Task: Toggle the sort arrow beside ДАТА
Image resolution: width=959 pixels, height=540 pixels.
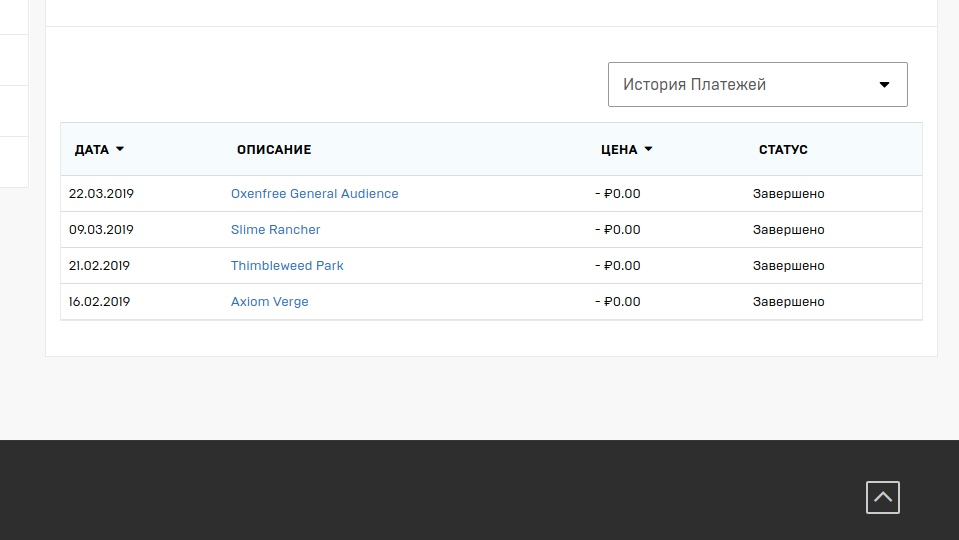Action: pos(120,149)
